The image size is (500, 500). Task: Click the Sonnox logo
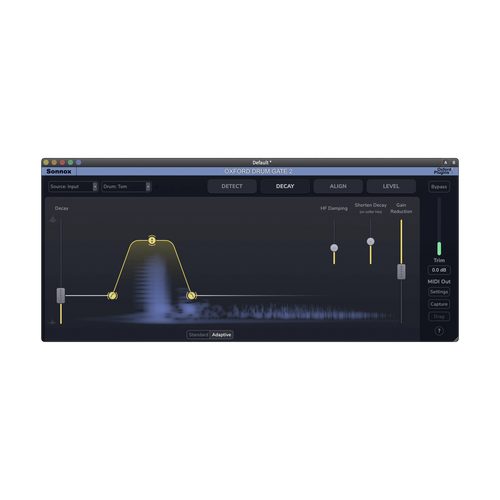point(59,171)
